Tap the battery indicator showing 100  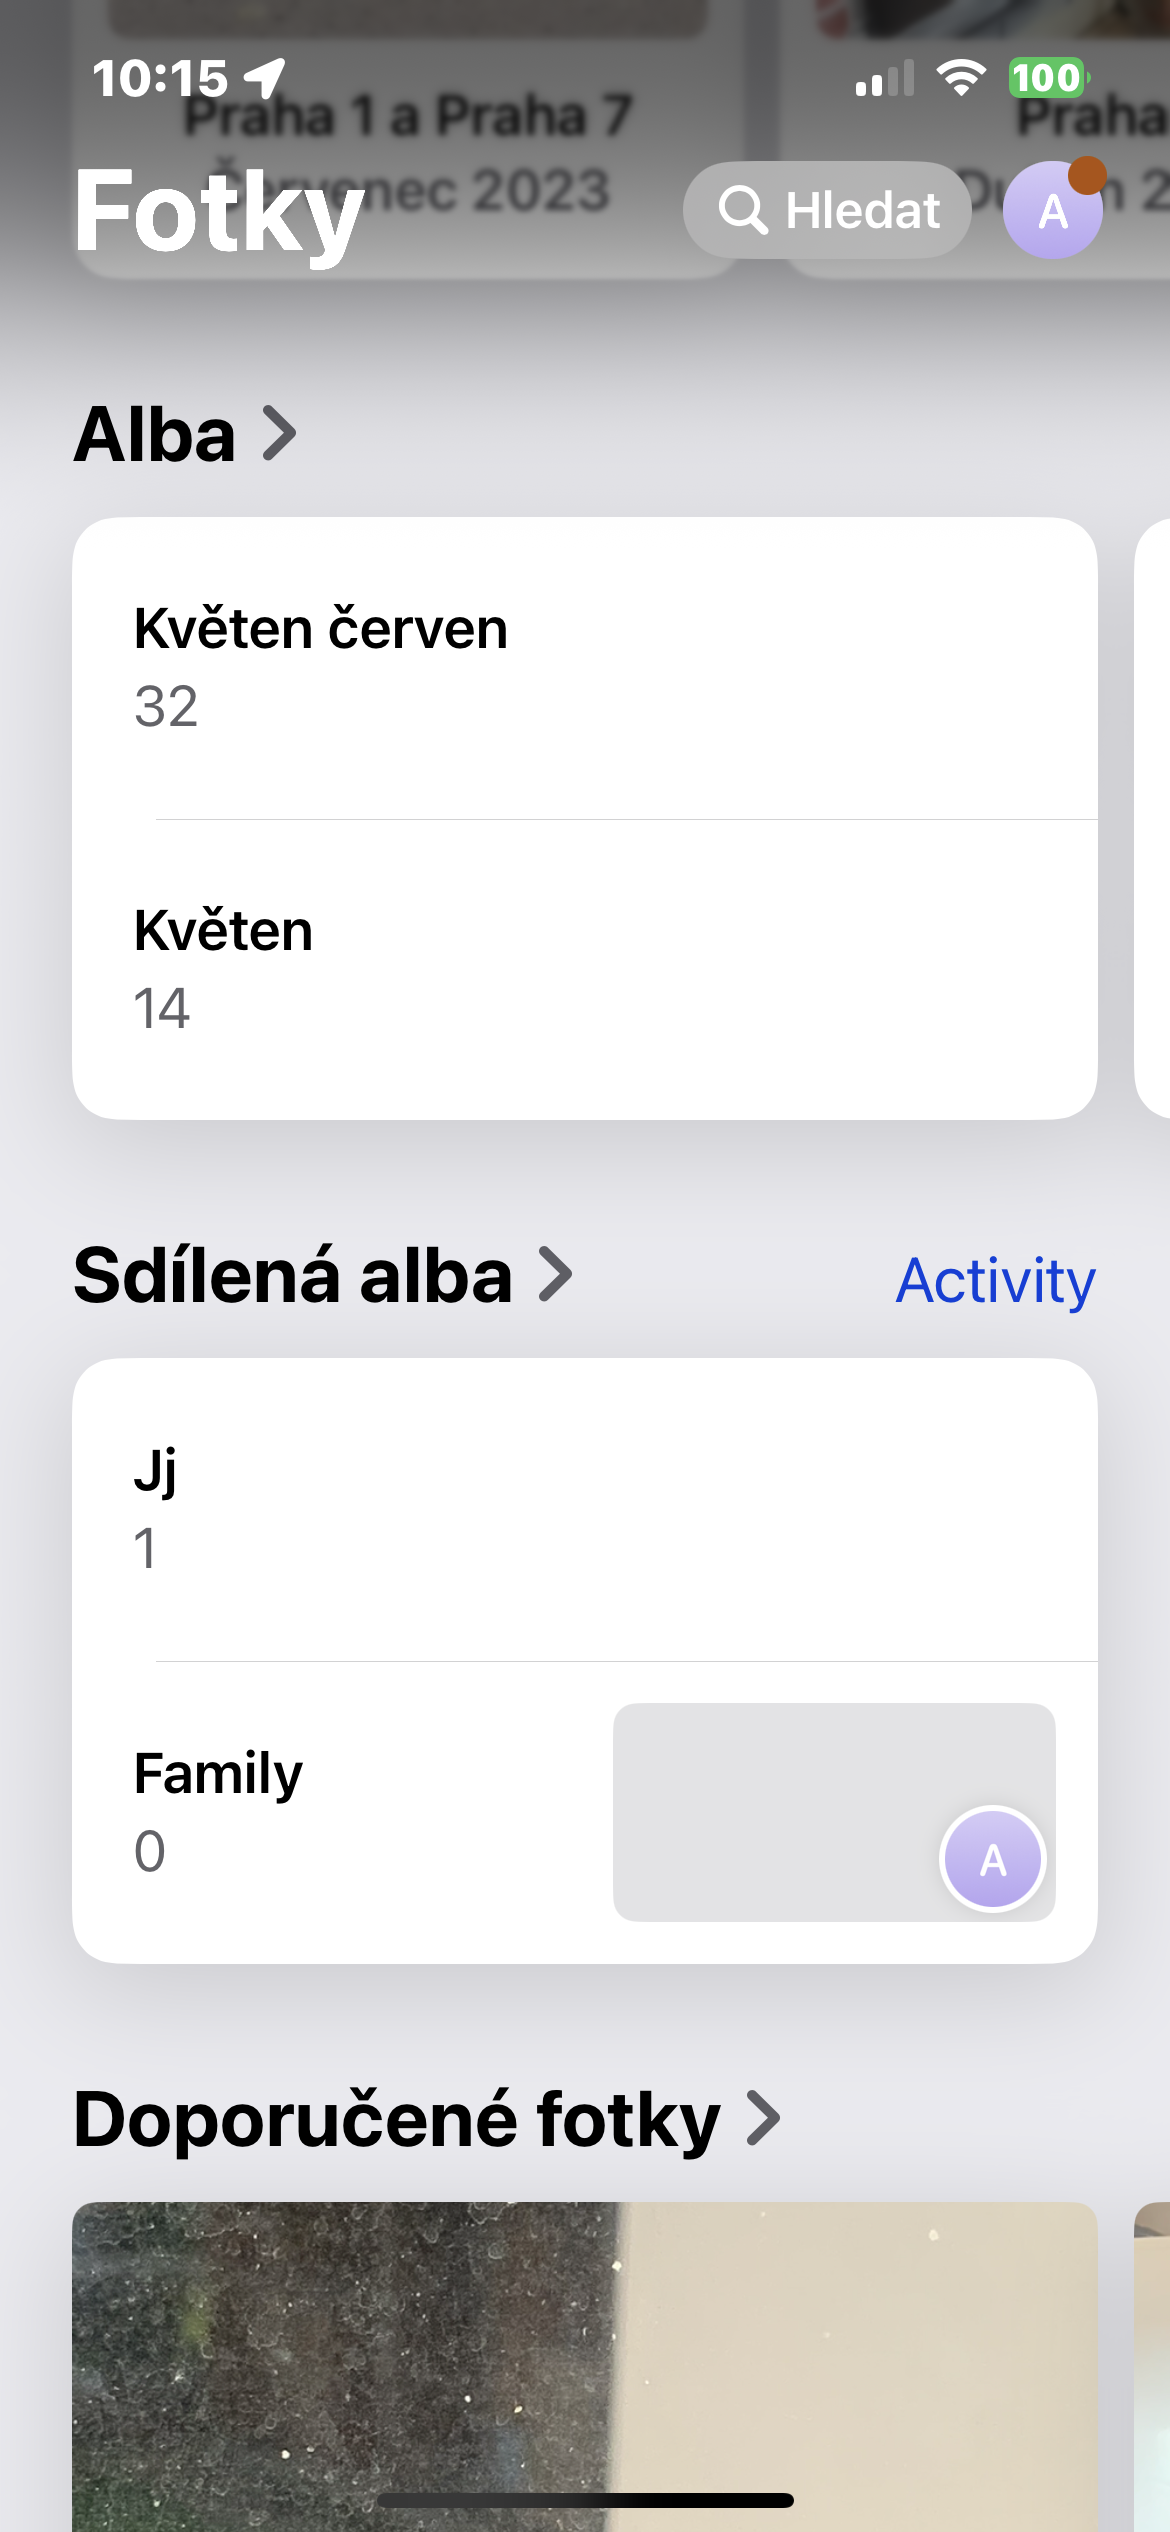[1047, 78]
